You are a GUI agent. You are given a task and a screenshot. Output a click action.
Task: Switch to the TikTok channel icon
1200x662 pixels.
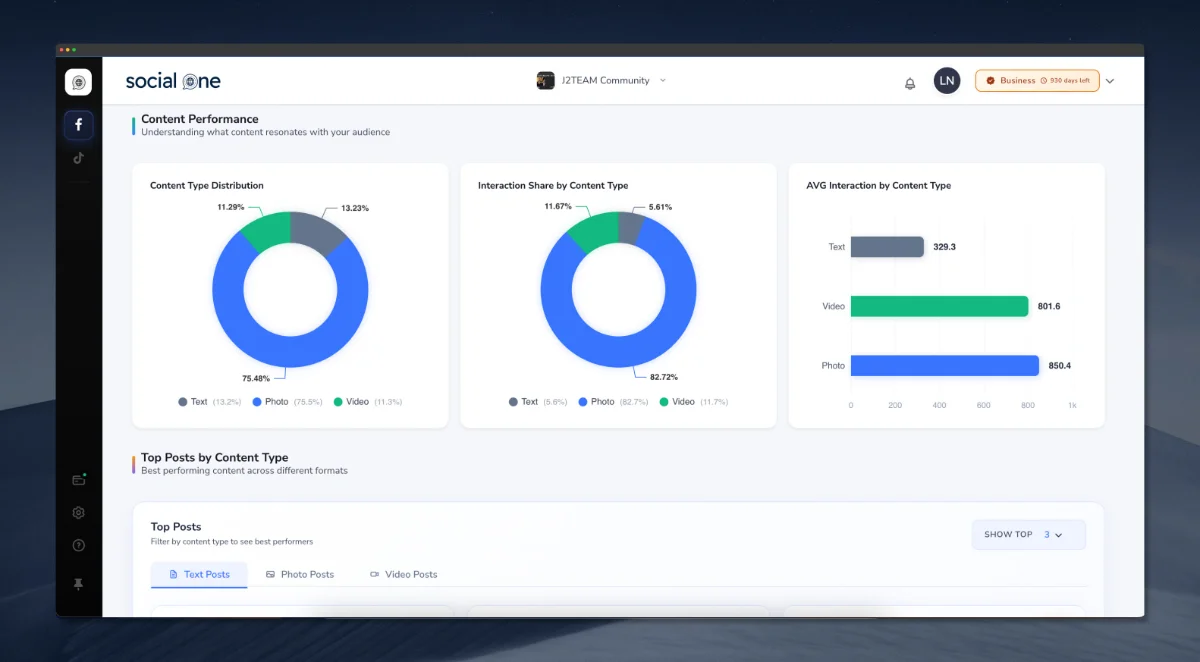pyautogui.click(x=78, y=157)
